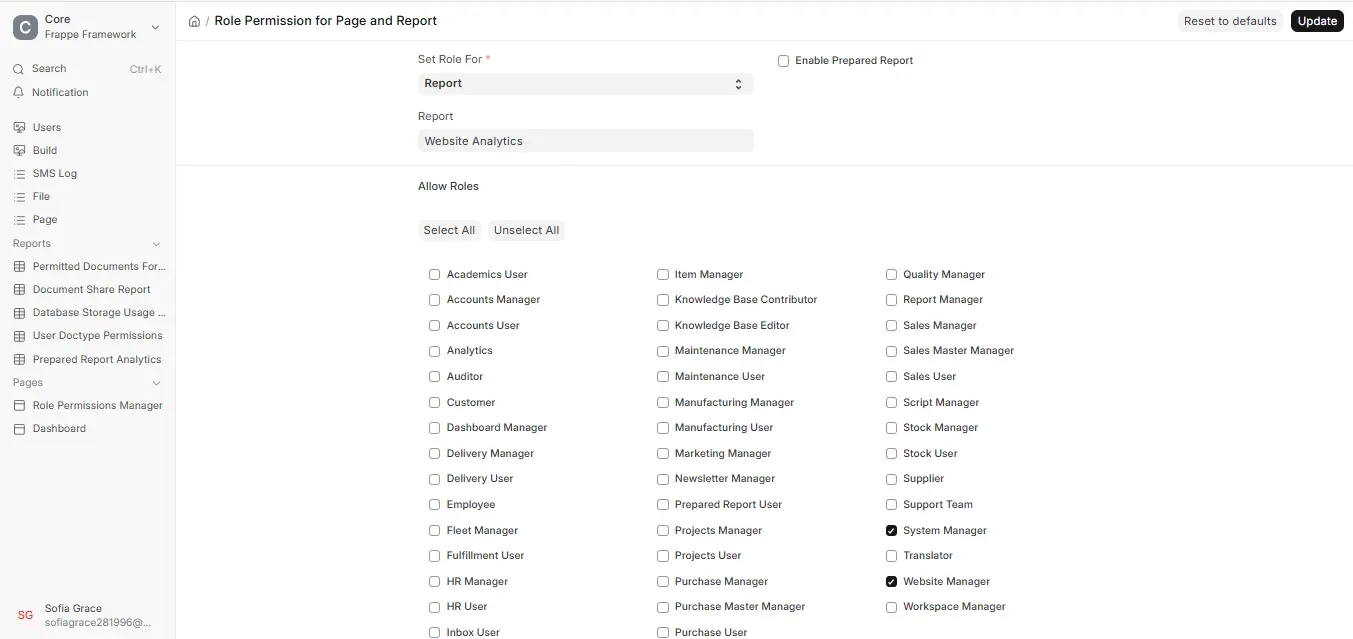Click the Build sidebar icon
1353x639 pixels.
pyautogui.click(x=19, y=150)
